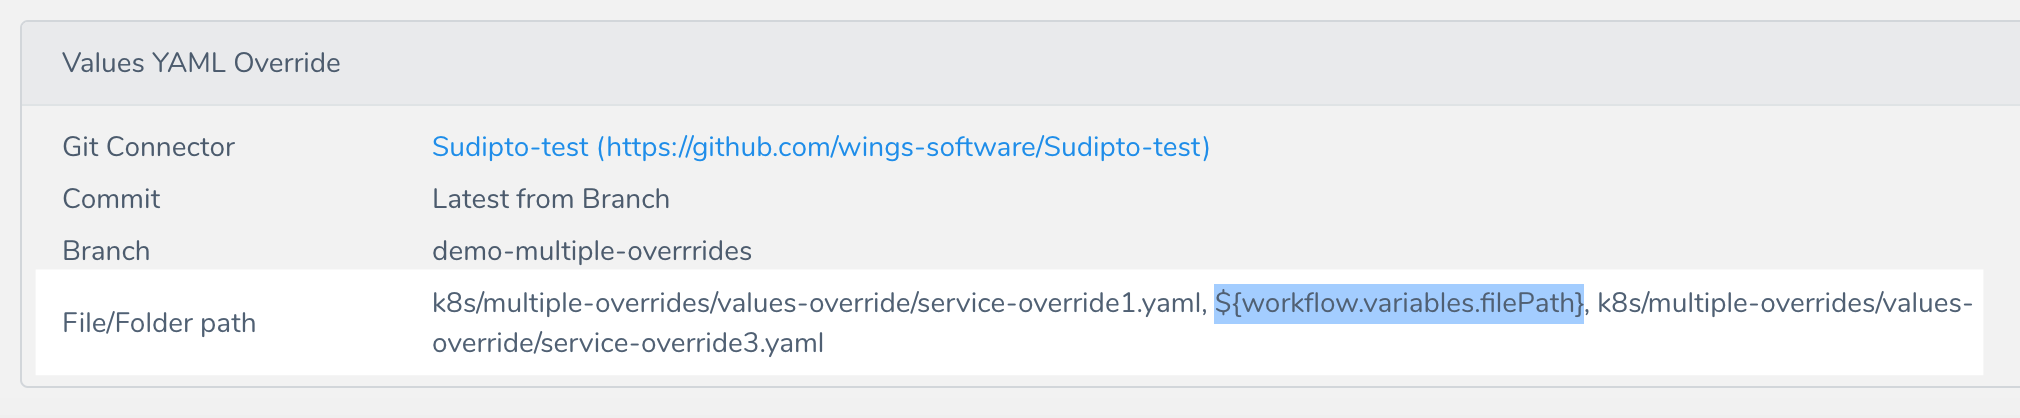The image size is (2020, 418).
Task: Click the File/Folder path label
Action: [159, 323]
